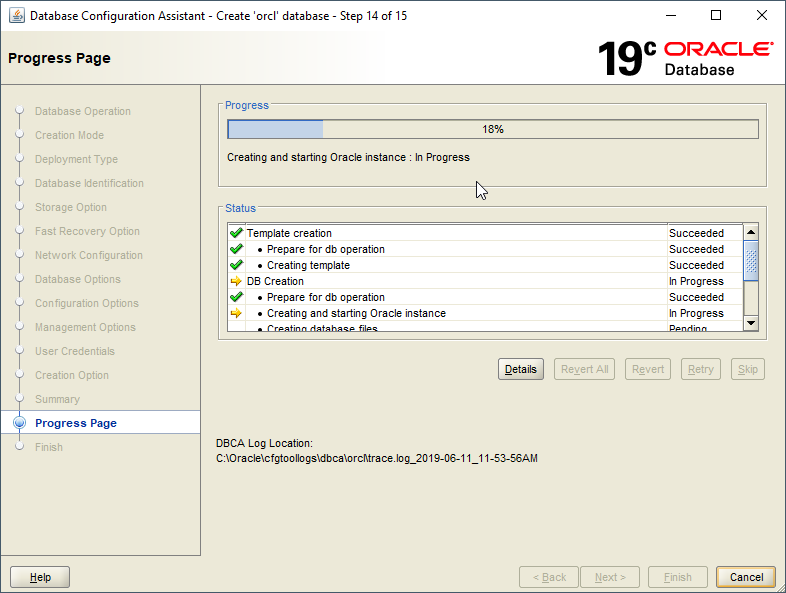Click the Skip button
786x593 pixels.
748,369
